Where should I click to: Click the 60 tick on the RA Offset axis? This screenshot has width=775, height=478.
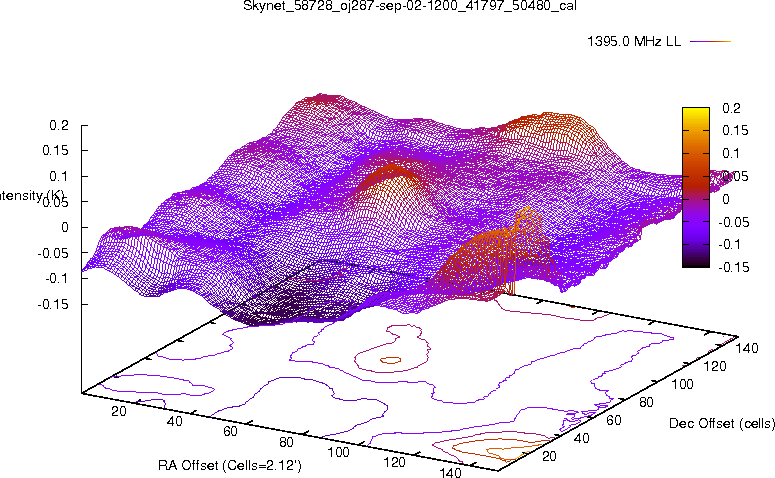(230, 431)
